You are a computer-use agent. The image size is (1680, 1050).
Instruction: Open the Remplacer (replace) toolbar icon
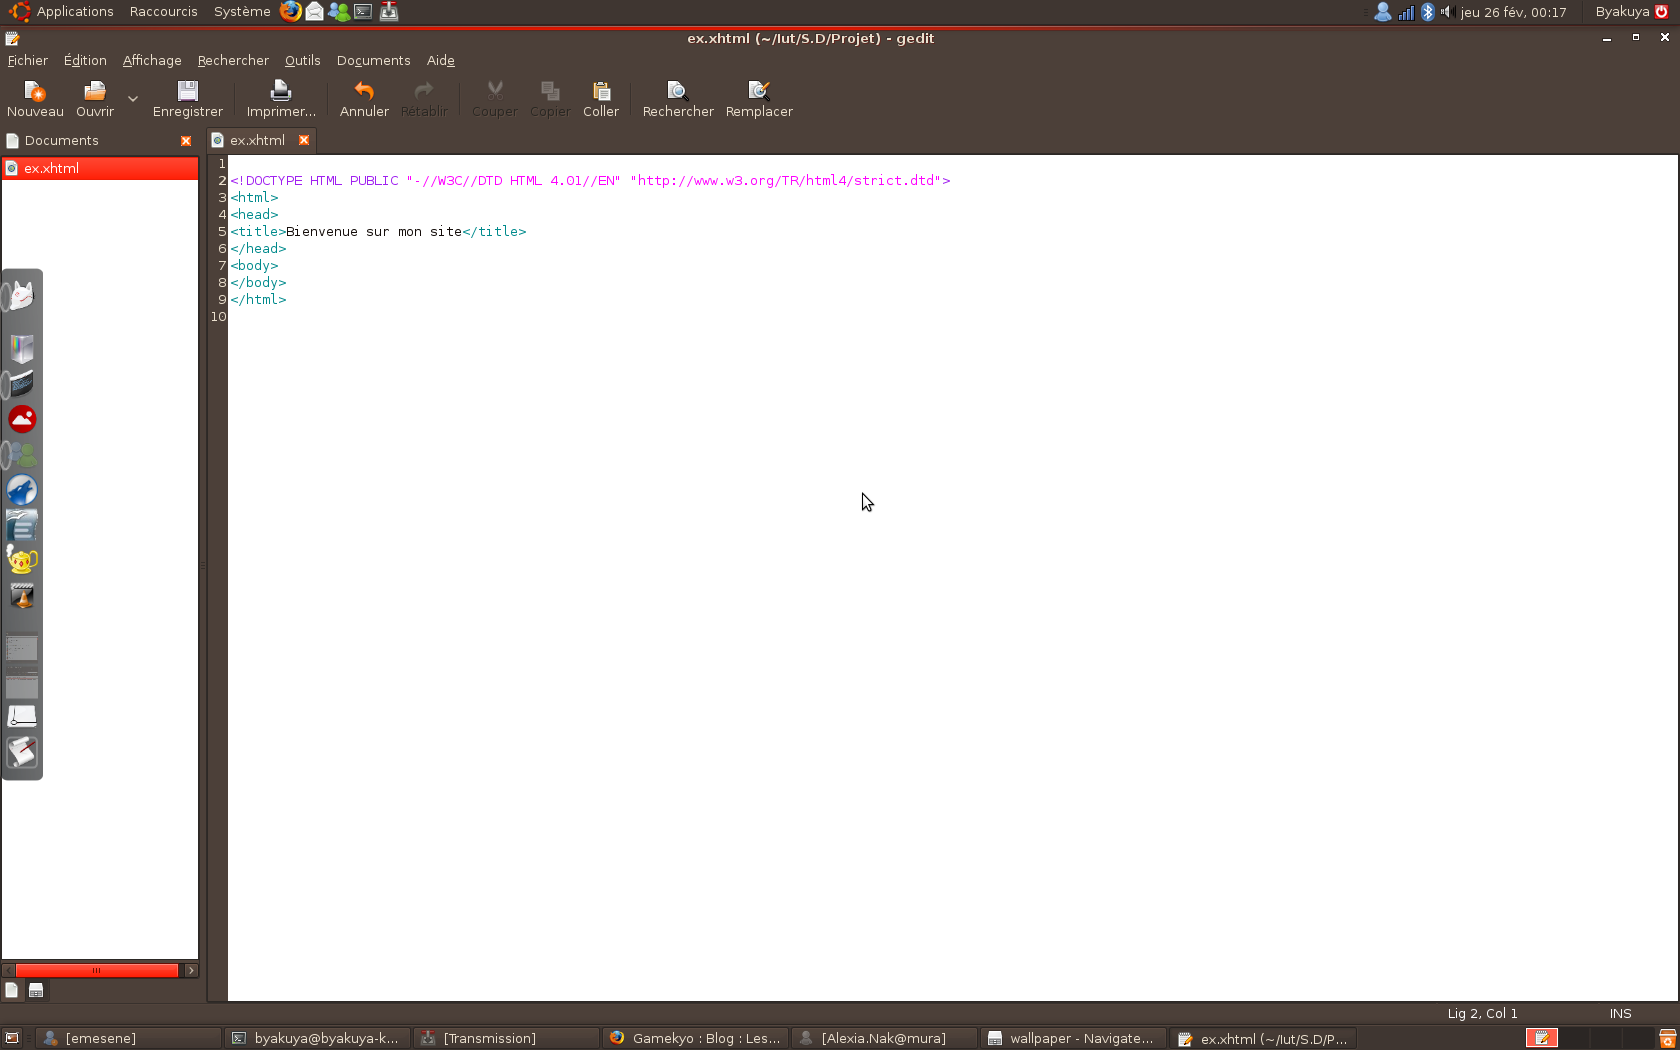click(x=759, y=91)
